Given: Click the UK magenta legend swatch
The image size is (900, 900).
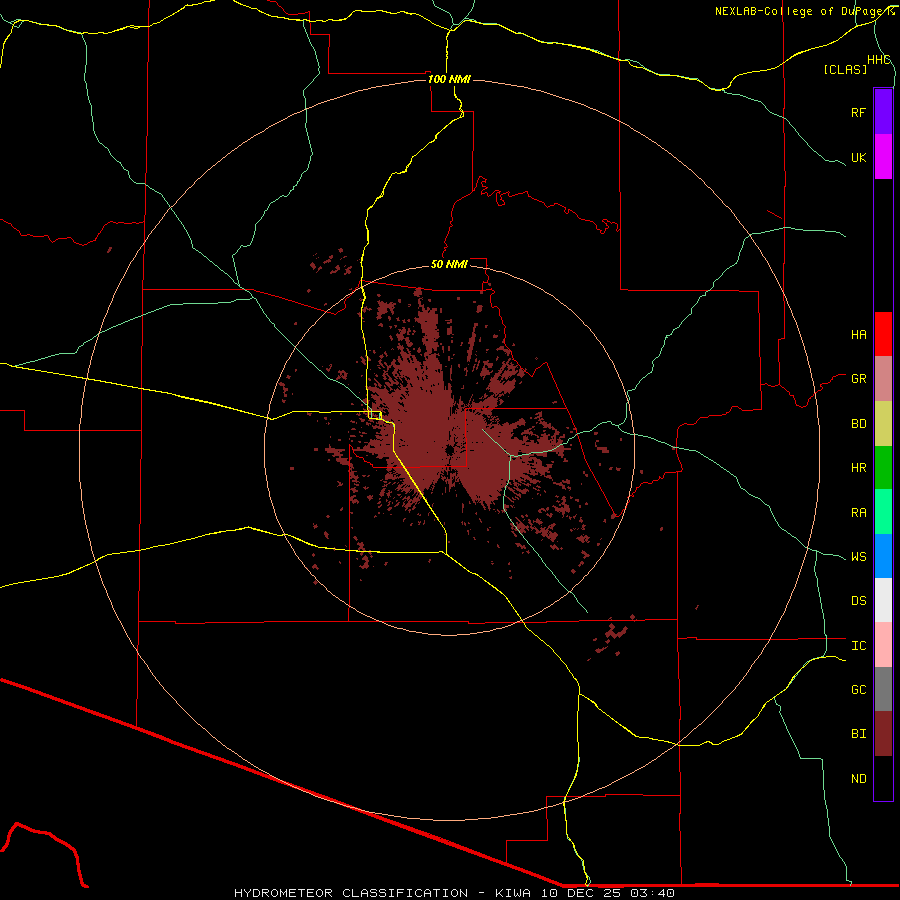Looking at the screenshot, I should [883, 156].
